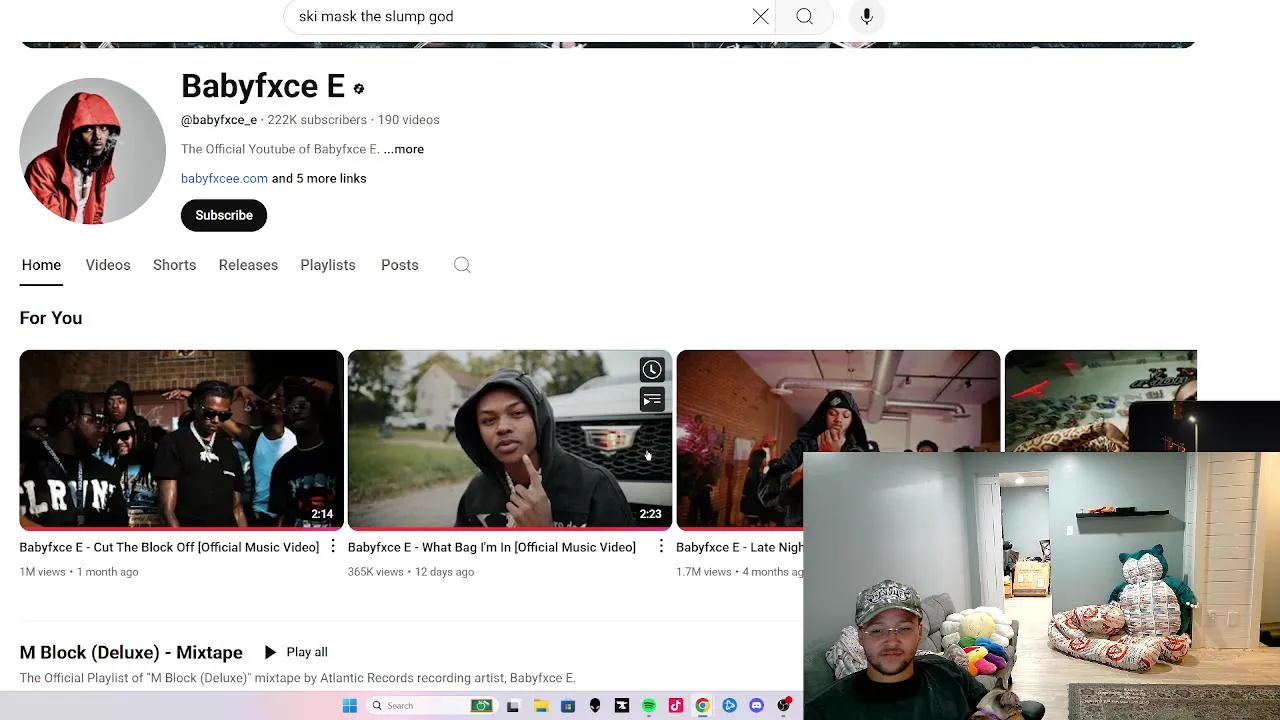Open File Explorer from the taskbar
The height and width of the screenshot is (720, 1280).
point(541,706)
